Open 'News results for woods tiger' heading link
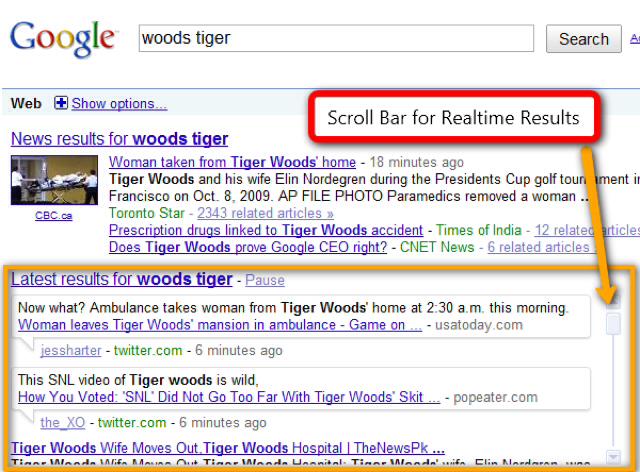Image resolution: width=640 pixels, height=472 pixels. point(119,139)
